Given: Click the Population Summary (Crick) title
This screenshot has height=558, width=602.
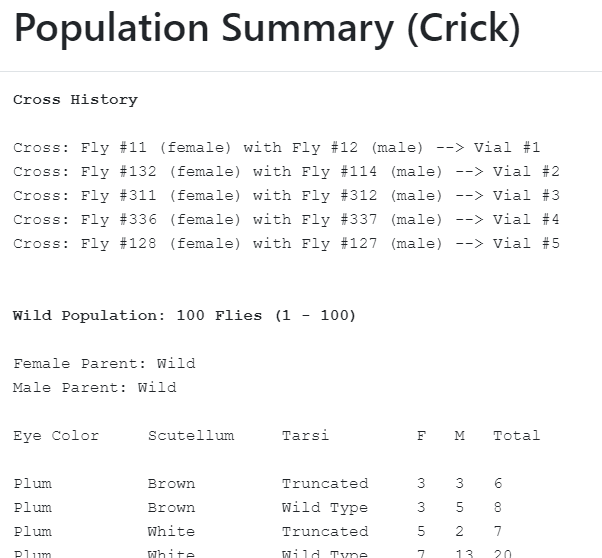Looking at the screenshot, I should [x=267, y=30].
